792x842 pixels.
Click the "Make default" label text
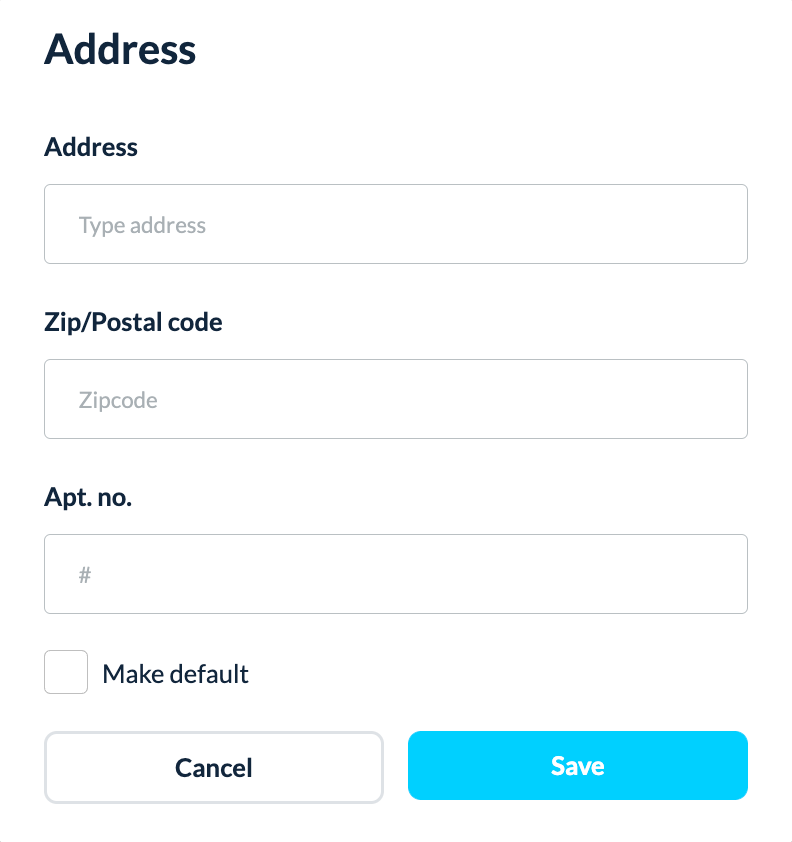pos(175,674)
